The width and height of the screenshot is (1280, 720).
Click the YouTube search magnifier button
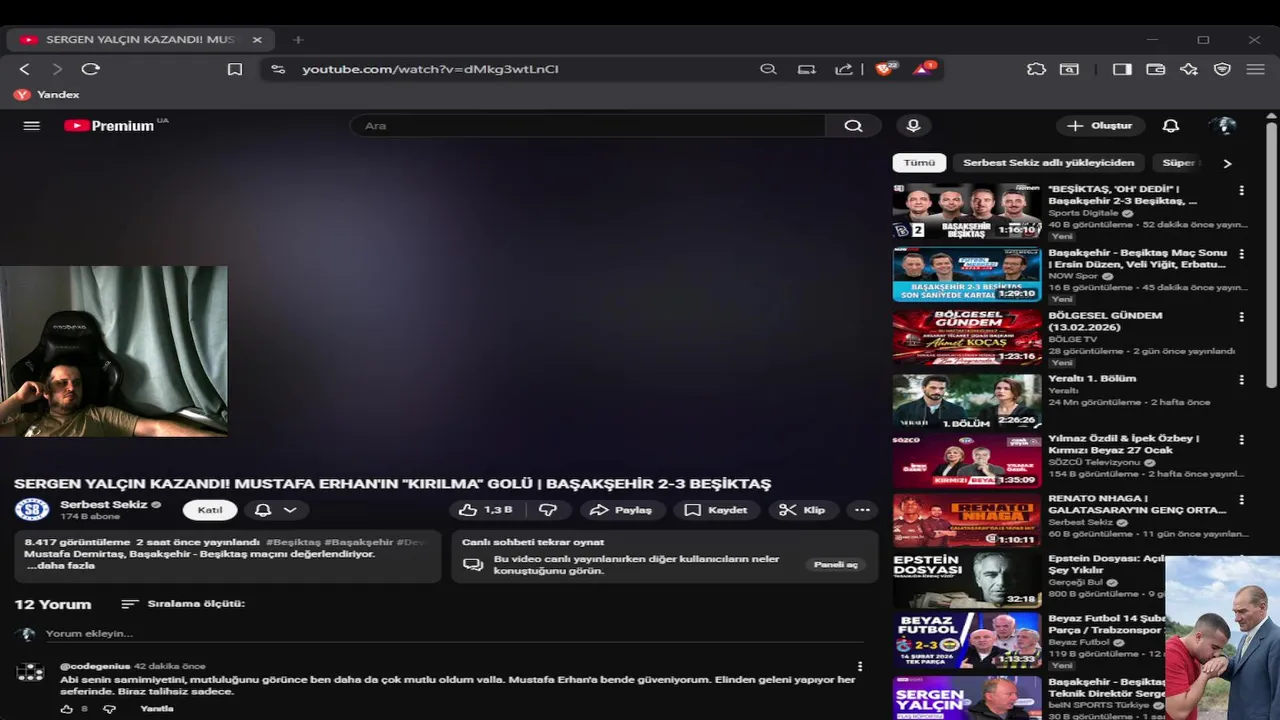pyautogui.click(x=853, y=126)
